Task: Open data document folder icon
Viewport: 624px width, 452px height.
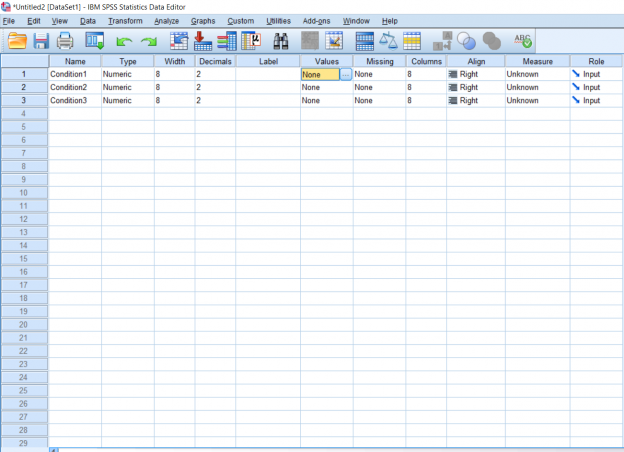Action: tap(17, 41)
